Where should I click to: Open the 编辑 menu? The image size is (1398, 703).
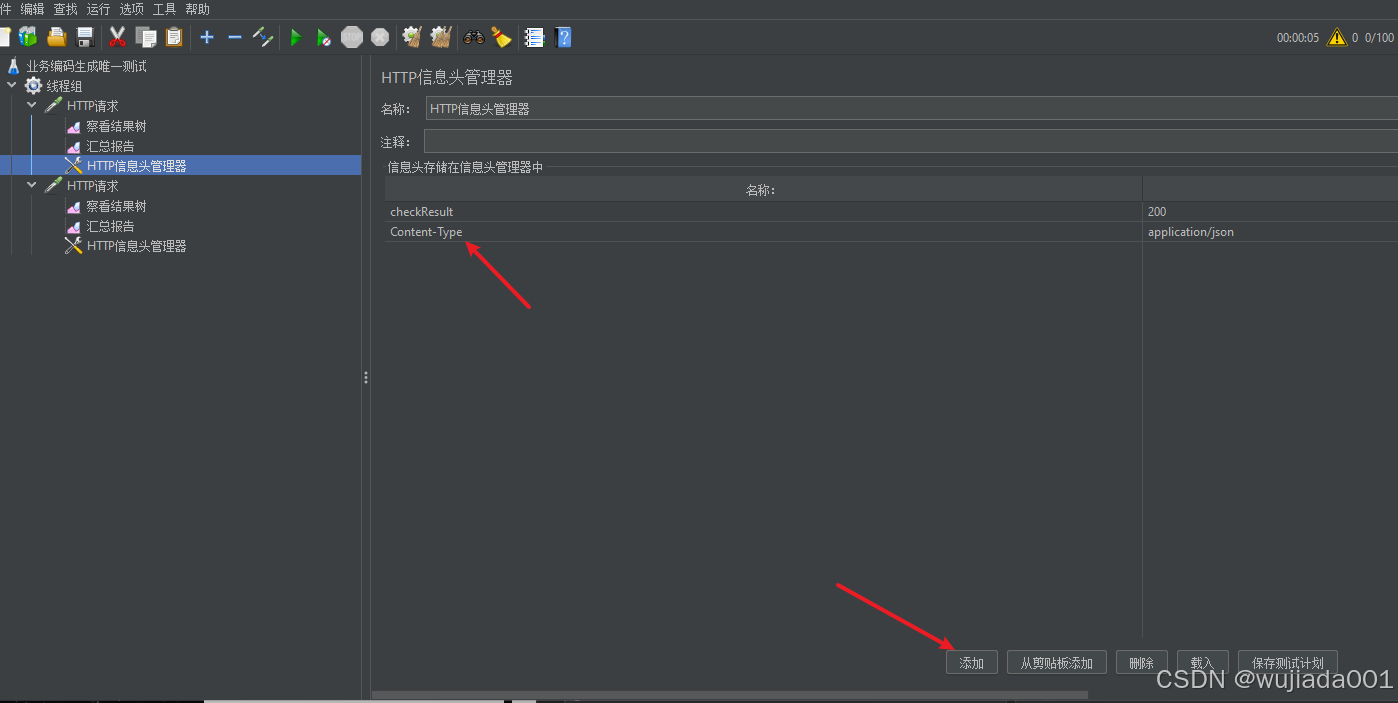[32, 9]
